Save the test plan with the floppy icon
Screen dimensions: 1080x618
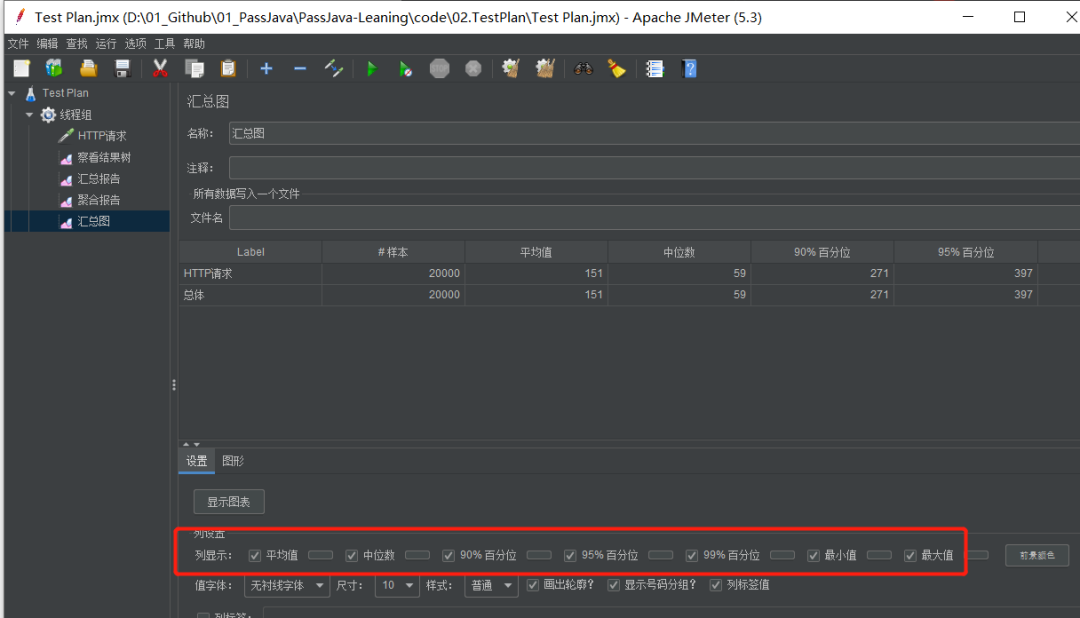coord(122,69)
